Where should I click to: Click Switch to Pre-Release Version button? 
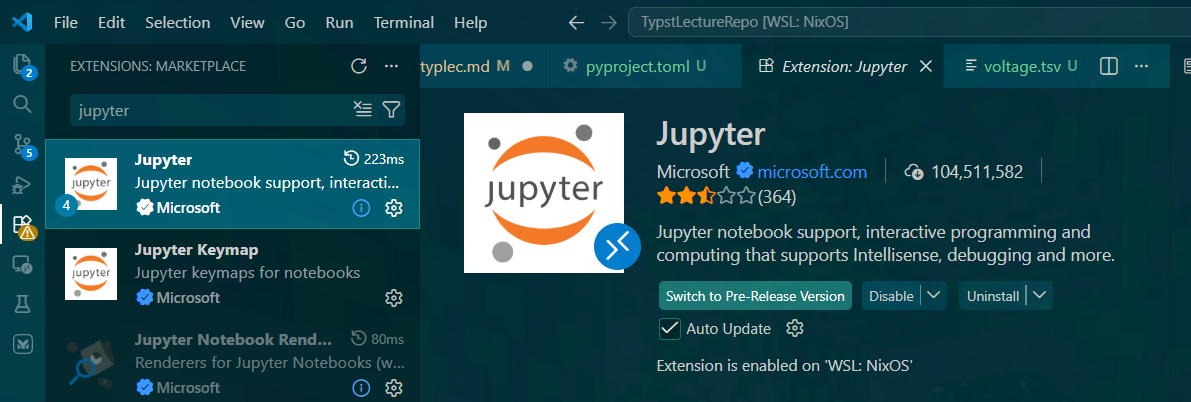point(755,296)
